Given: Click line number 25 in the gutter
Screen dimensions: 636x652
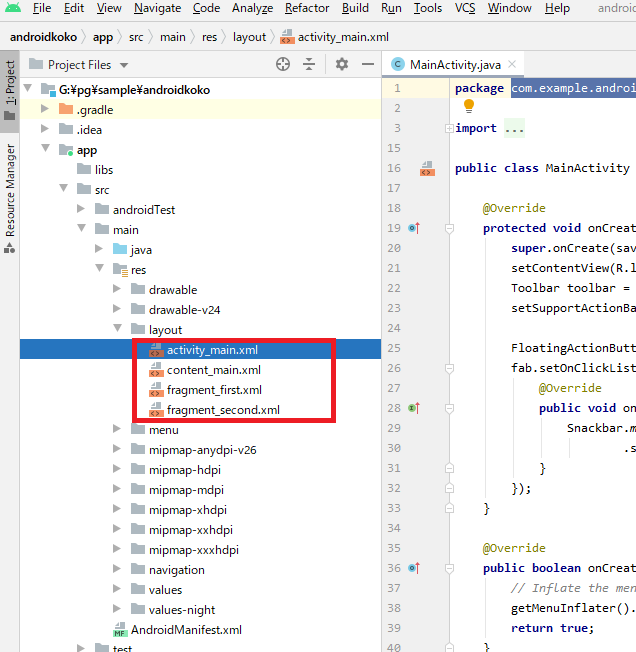Looking at the screenshot, I should point(394,348).
